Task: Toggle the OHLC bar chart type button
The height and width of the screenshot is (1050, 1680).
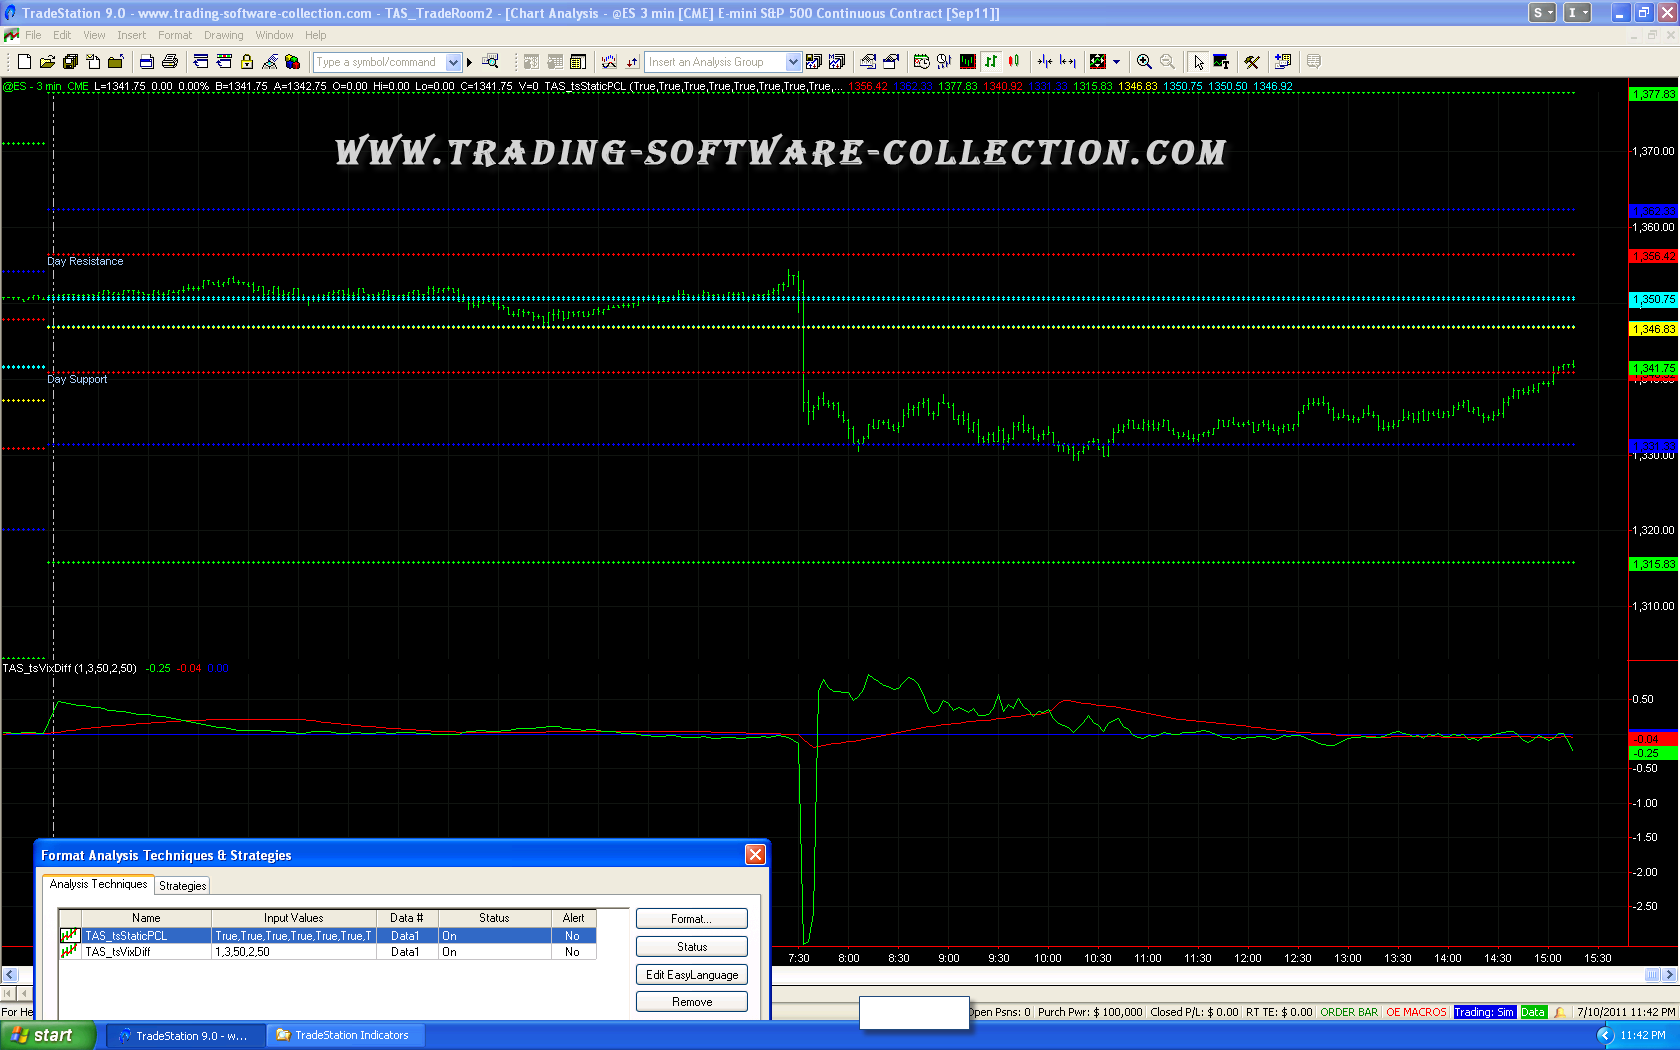Action: tap(991, 62)
